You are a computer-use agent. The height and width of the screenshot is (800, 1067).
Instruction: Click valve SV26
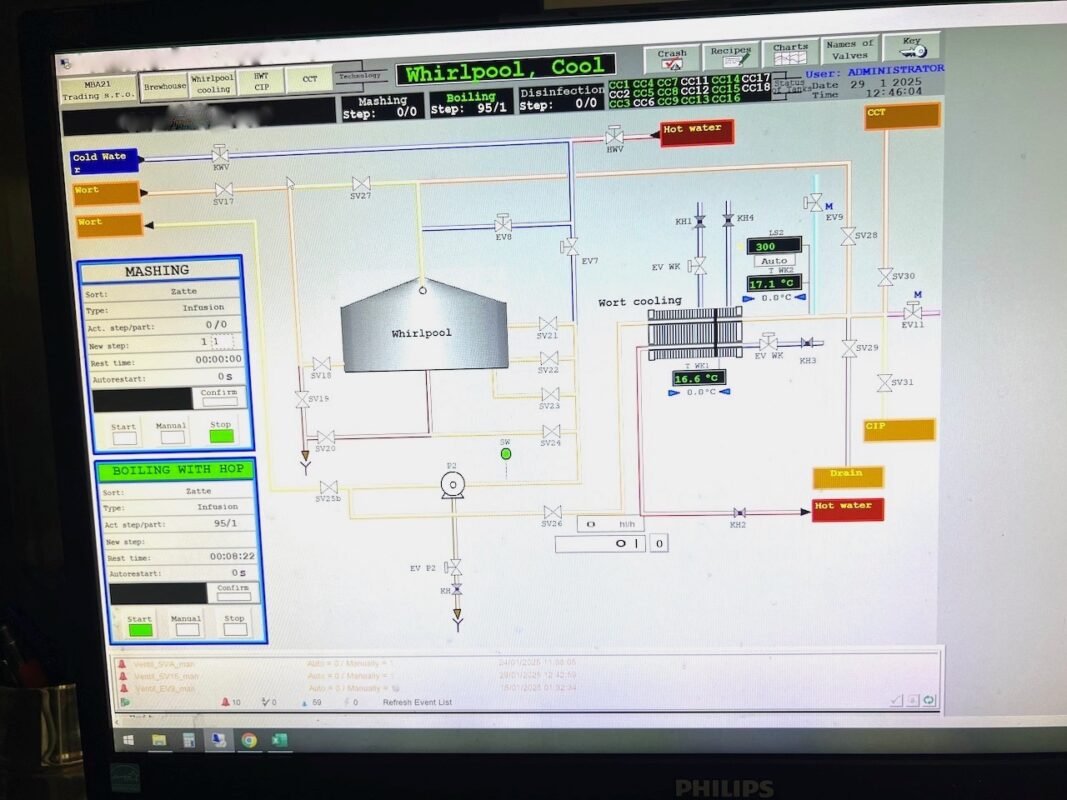(553, 512)
